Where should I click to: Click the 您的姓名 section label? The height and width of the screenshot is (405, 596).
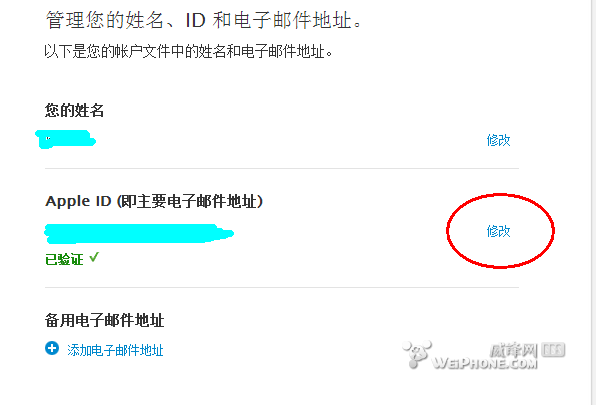pyautogui.click(x=74, y=111)
